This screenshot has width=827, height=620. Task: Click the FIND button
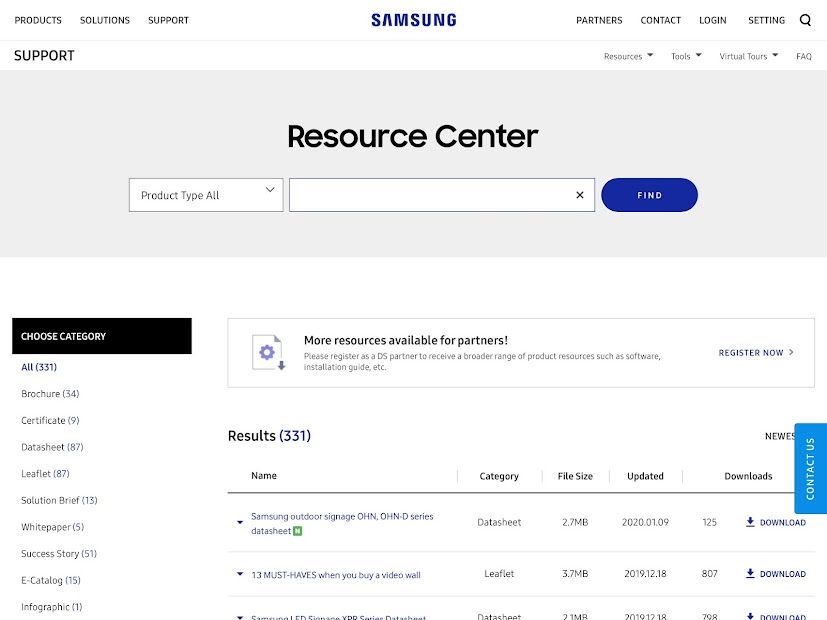648,194
